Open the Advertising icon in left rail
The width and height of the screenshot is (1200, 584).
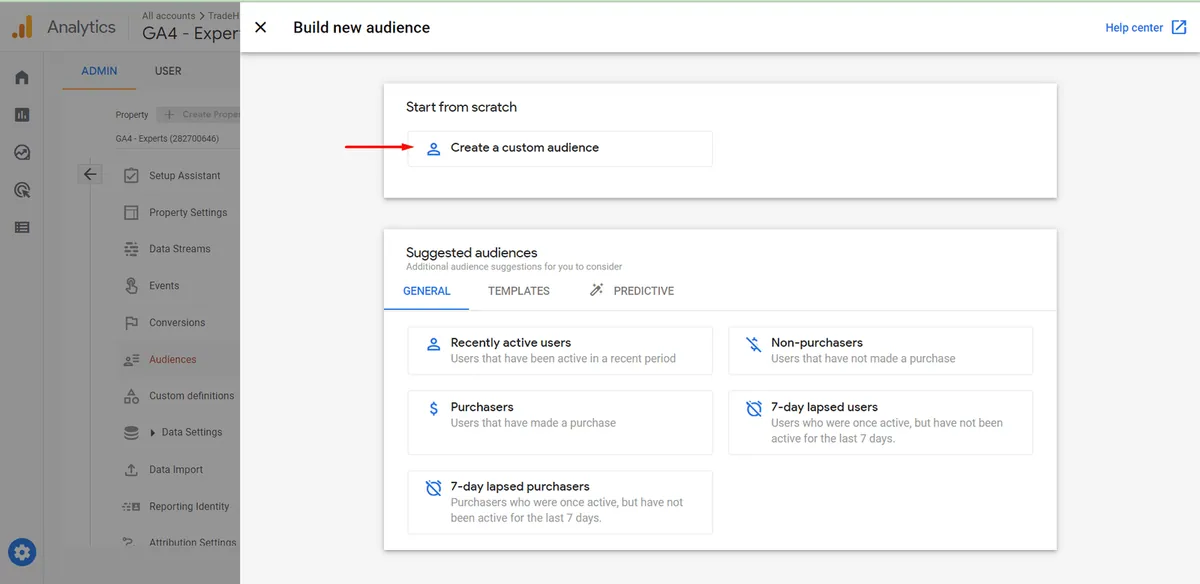pyautogui.click(x=22, y=190)
